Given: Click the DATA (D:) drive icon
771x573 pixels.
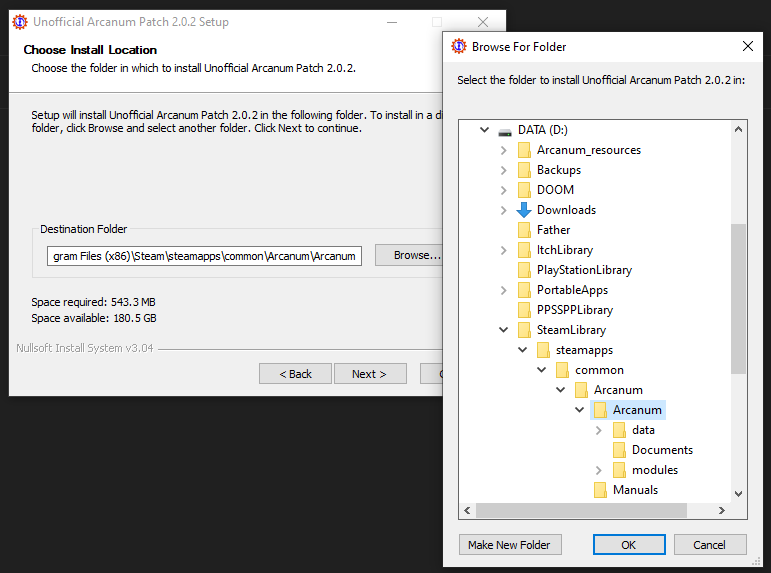Looking at the screenshot, I should [505, 130].
